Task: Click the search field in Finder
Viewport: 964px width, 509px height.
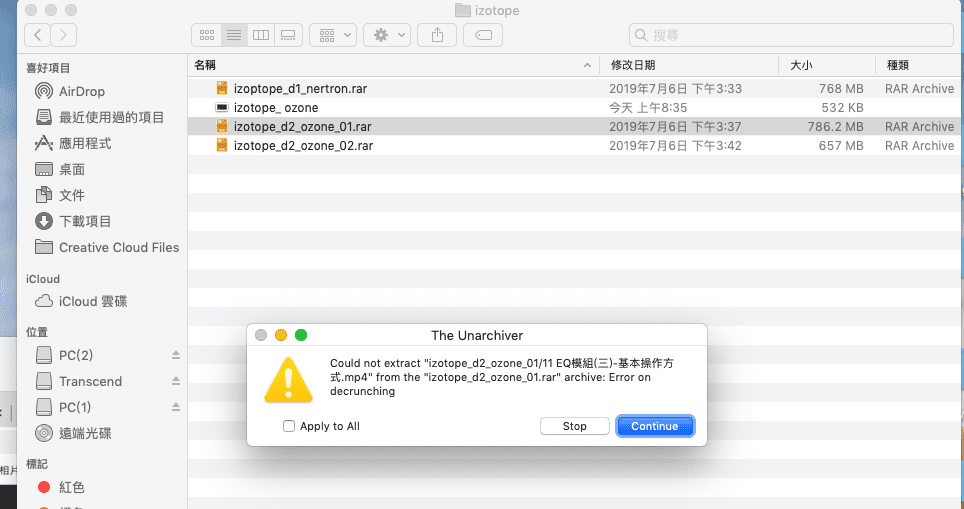Action: pyautogui.click(x=791, y=35)
